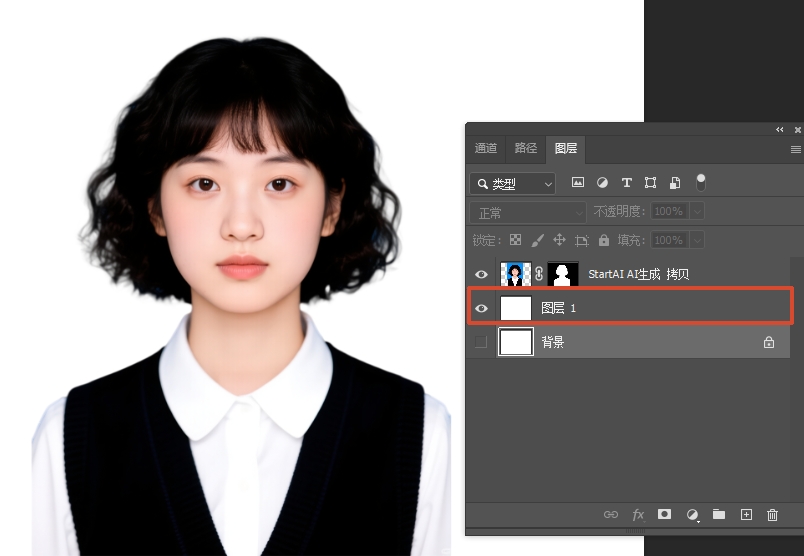Filter layers by adjustment layers
The image size is (804, 556).
point(602,183)
